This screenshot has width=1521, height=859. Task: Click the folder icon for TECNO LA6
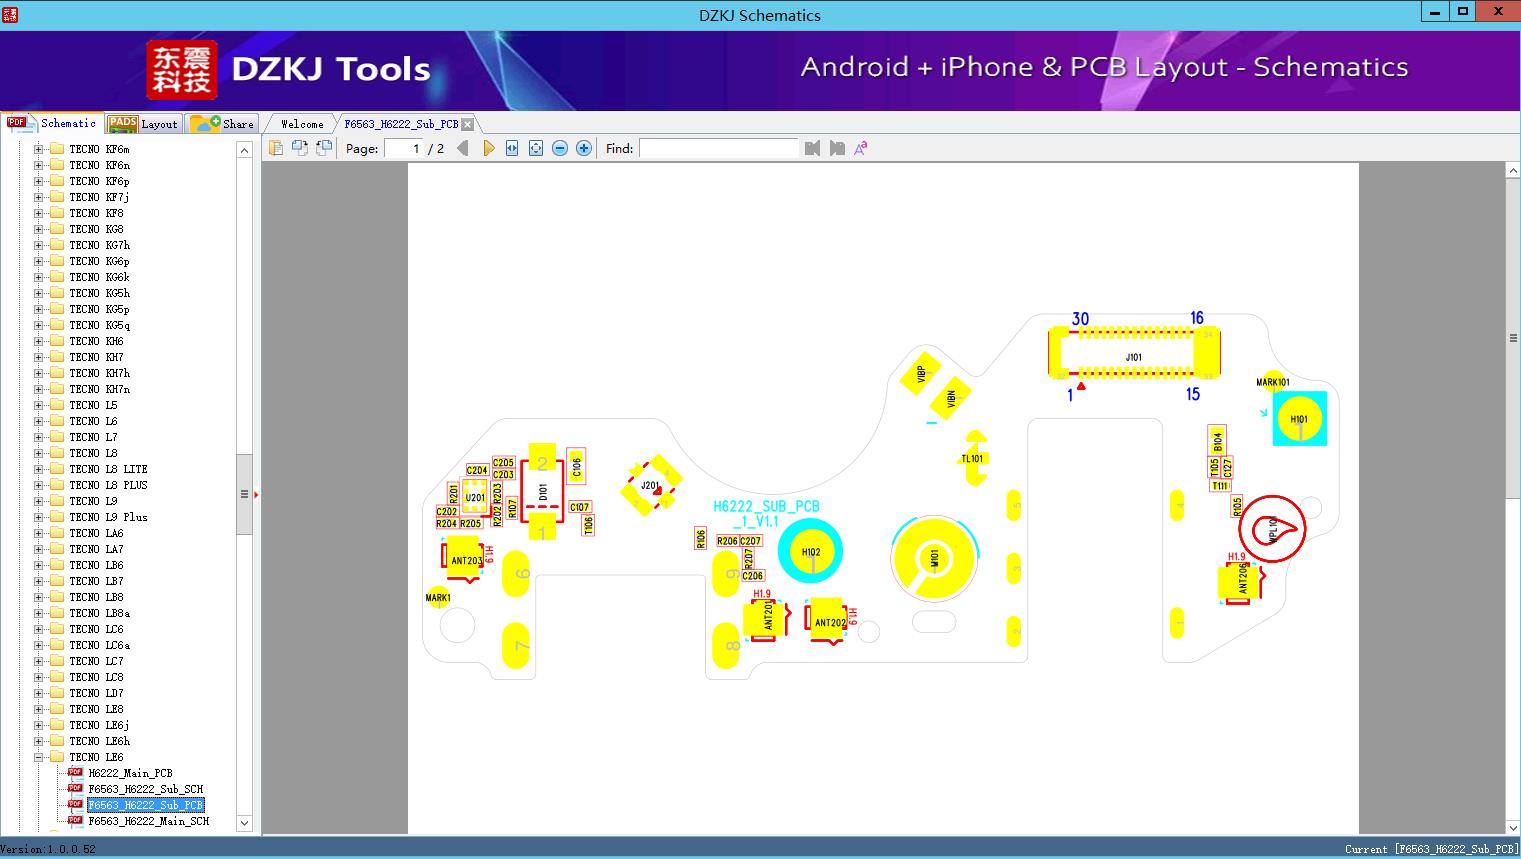(57, 533)
